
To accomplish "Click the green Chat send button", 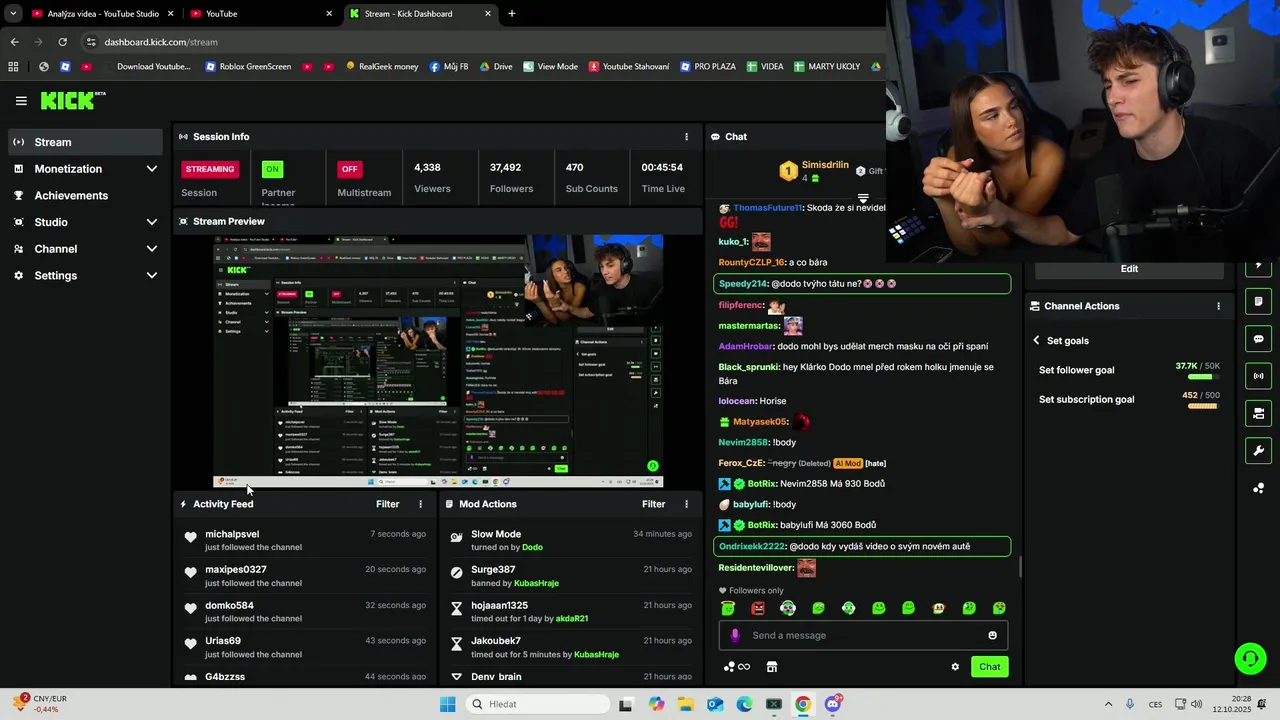I will click(x=989, y=667).
